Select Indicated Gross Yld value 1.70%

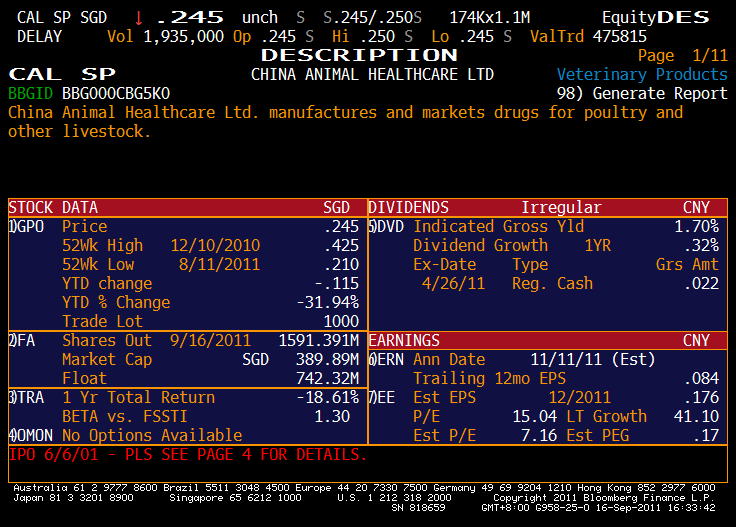click(697, 227)
